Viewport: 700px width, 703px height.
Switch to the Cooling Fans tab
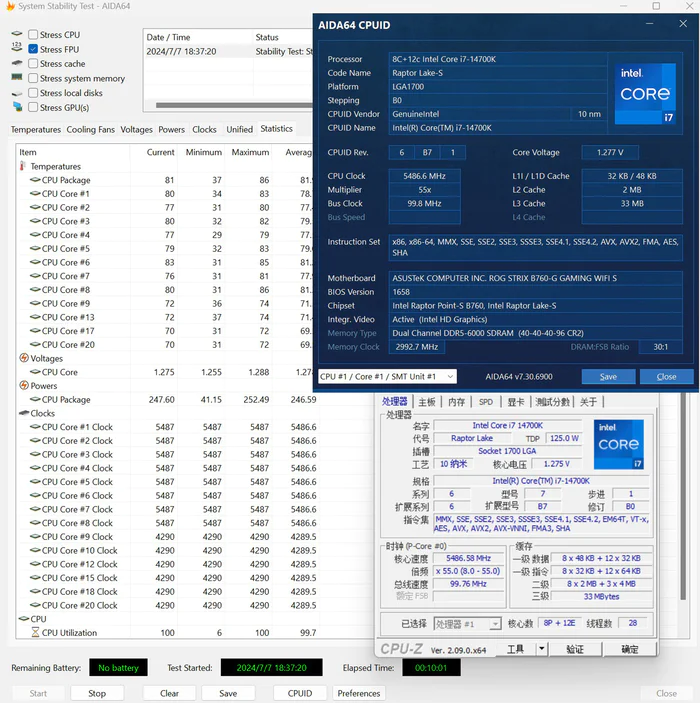click(x=91, y=130)
